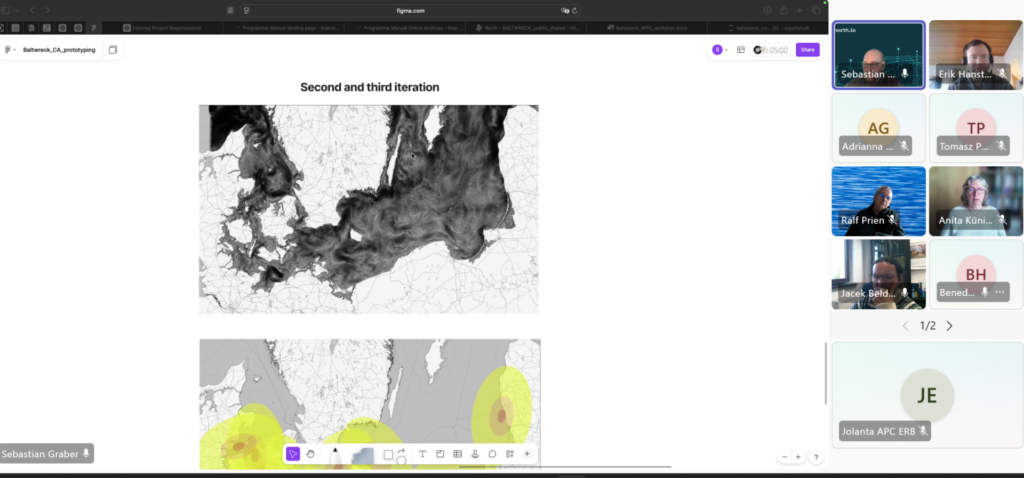The height and width of the screenshot is (478, 1024).
Task: Open the Stamp tool
Action: tap(475, 454)
